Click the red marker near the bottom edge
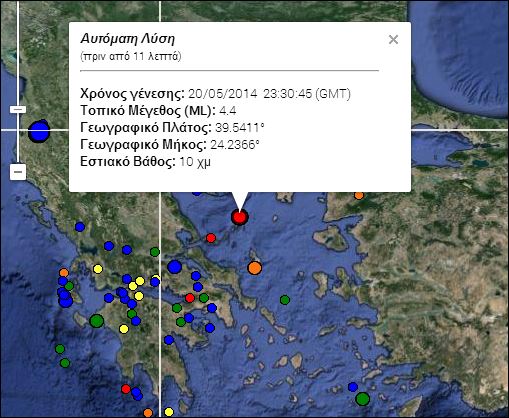509x418 pixels. (x=126, y=389)
